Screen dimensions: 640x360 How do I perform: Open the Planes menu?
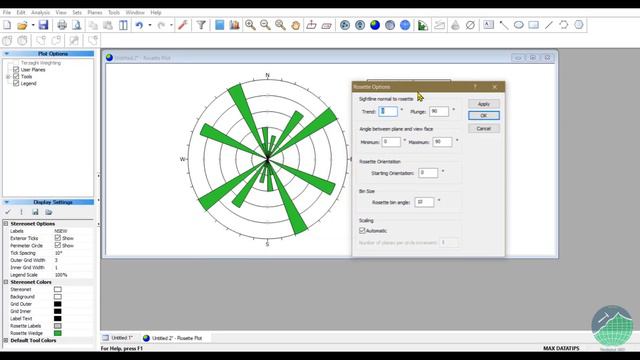pos(95,13)
